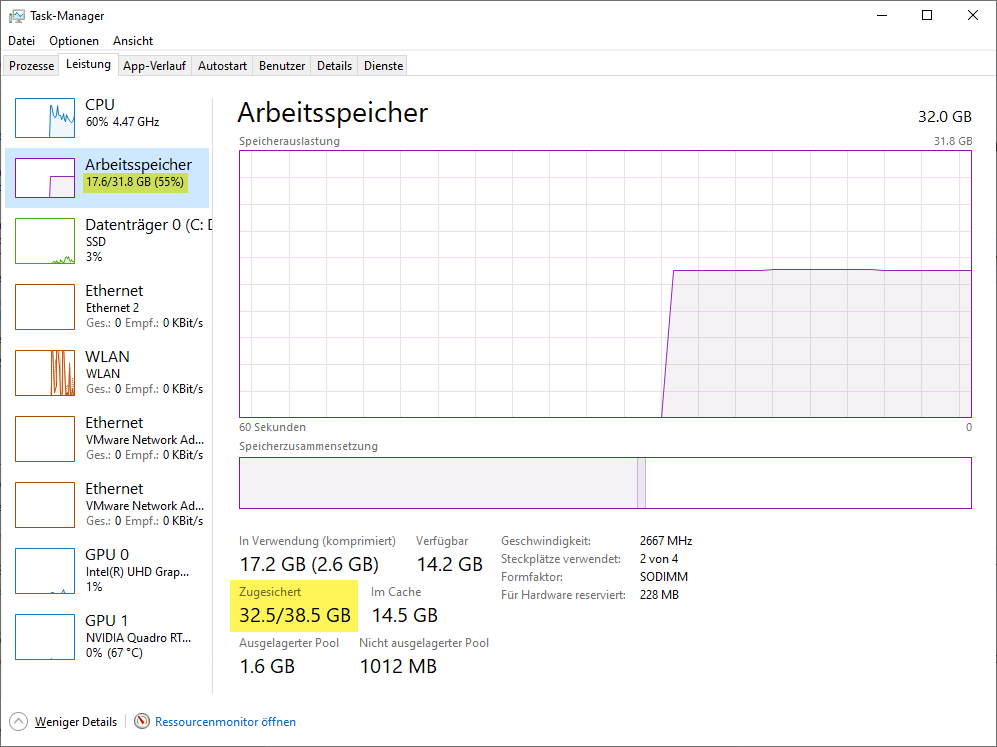
Task: Open GPU 0 Intel UHD Graphics entry
Action: pyautogui.click(x=45, y=571)
